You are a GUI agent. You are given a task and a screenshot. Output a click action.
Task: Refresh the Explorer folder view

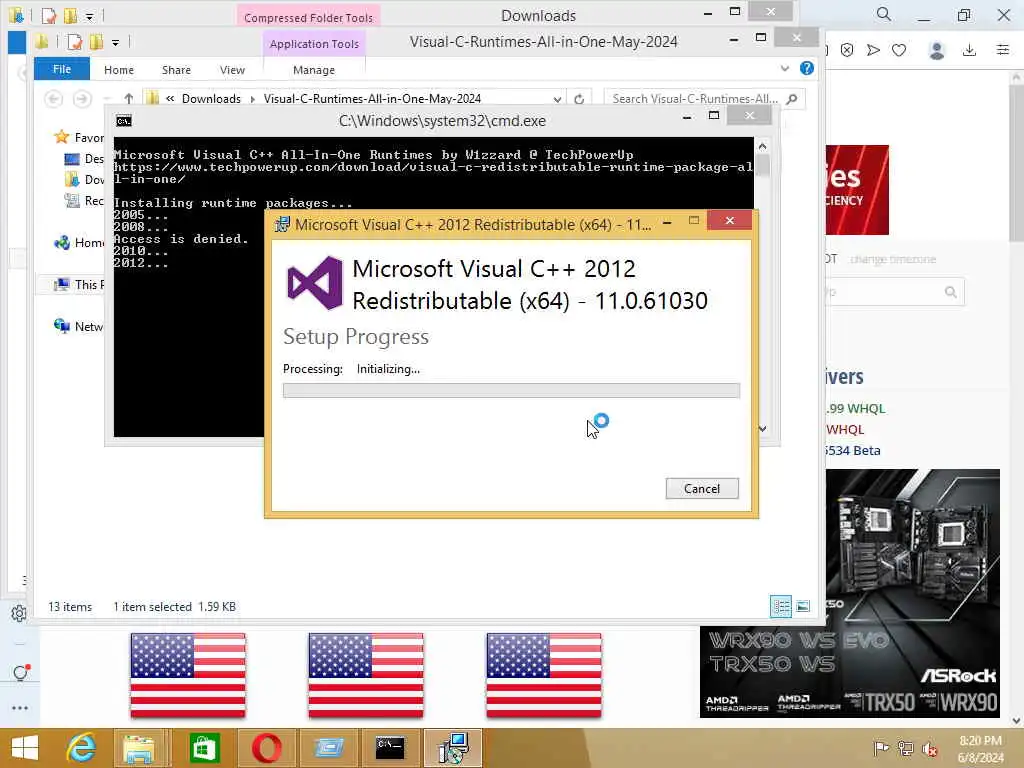[579, 99]
